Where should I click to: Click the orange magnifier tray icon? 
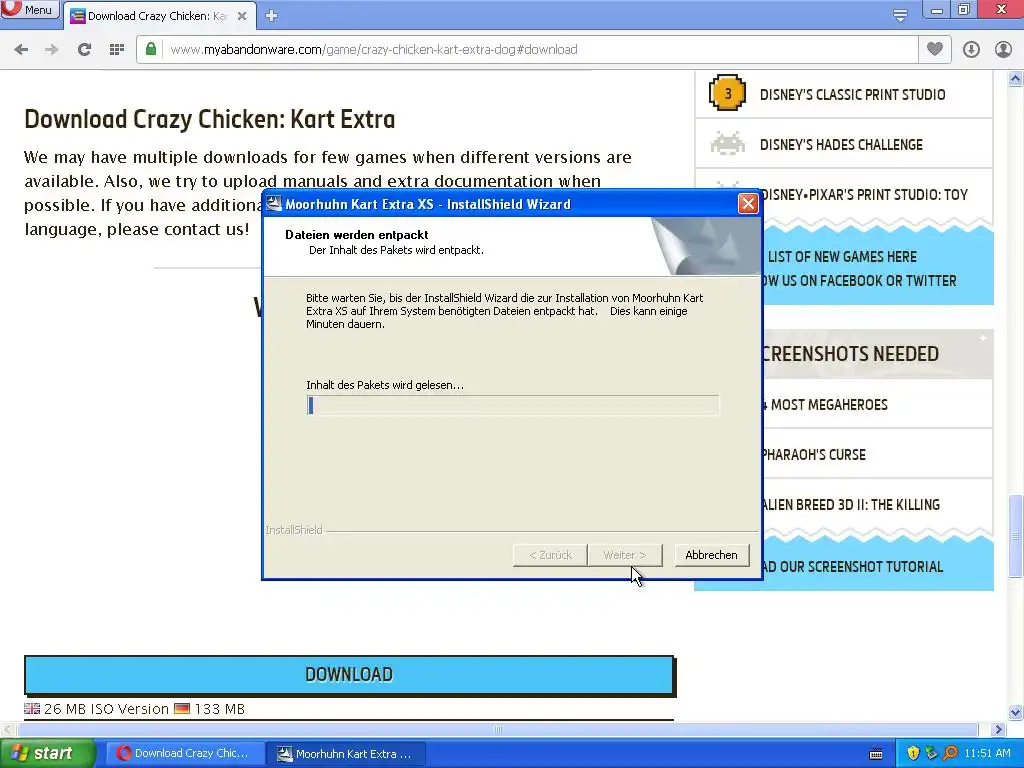point(950,754)
